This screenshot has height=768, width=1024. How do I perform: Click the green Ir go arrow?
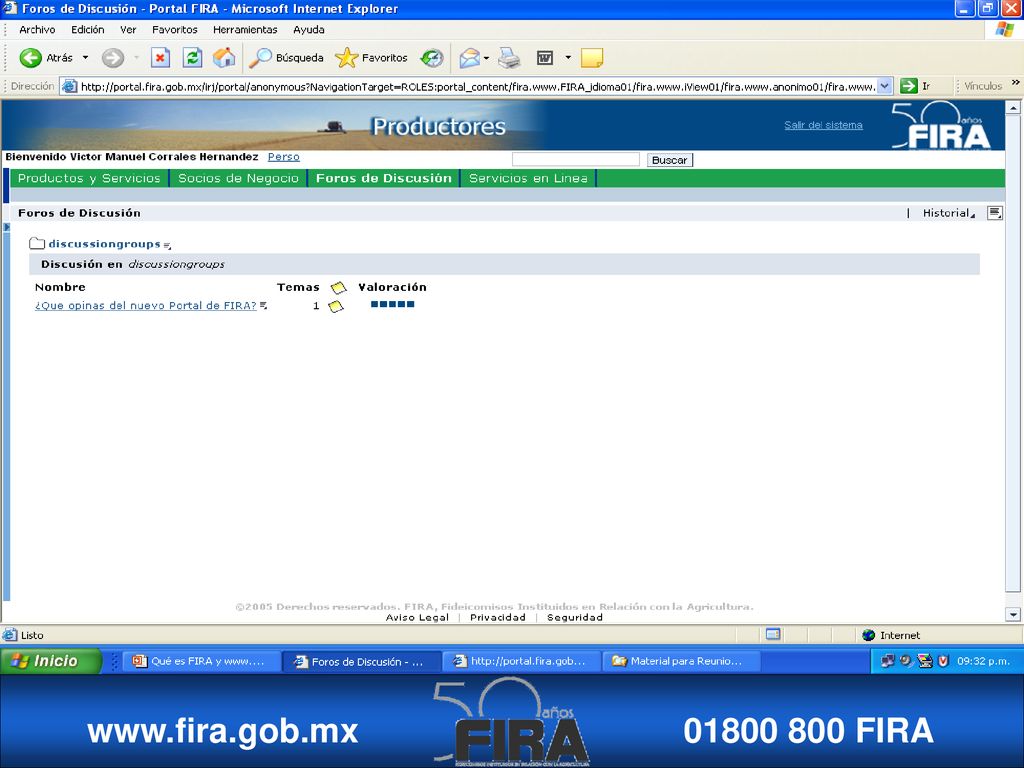coord(908,86)
